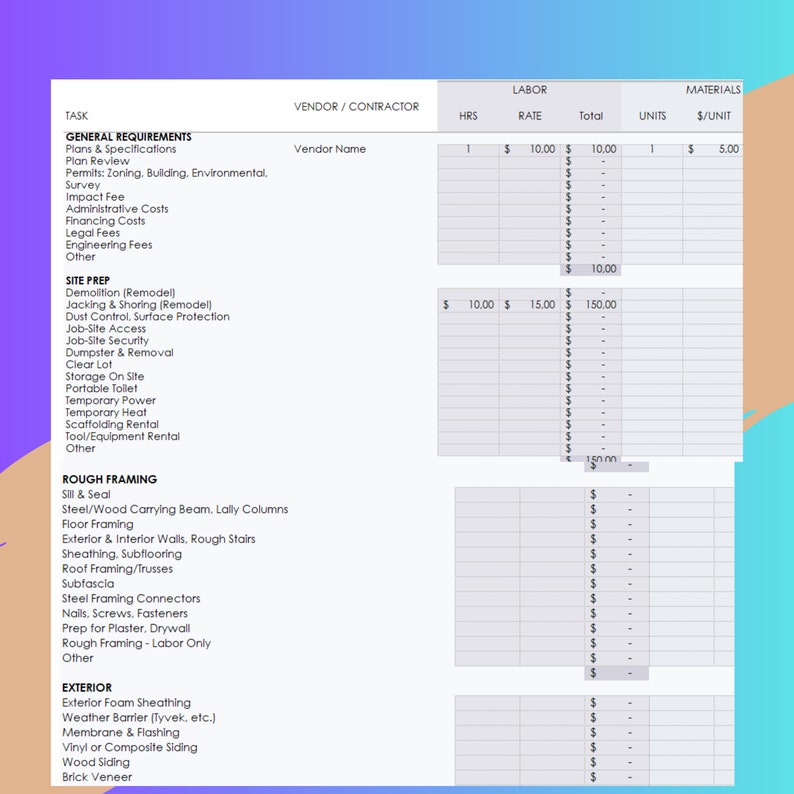This screenshot has height=794, width=794.
Task: Select Weather Barrier (Tyvek, etc.) task
Action: point(138,718)
